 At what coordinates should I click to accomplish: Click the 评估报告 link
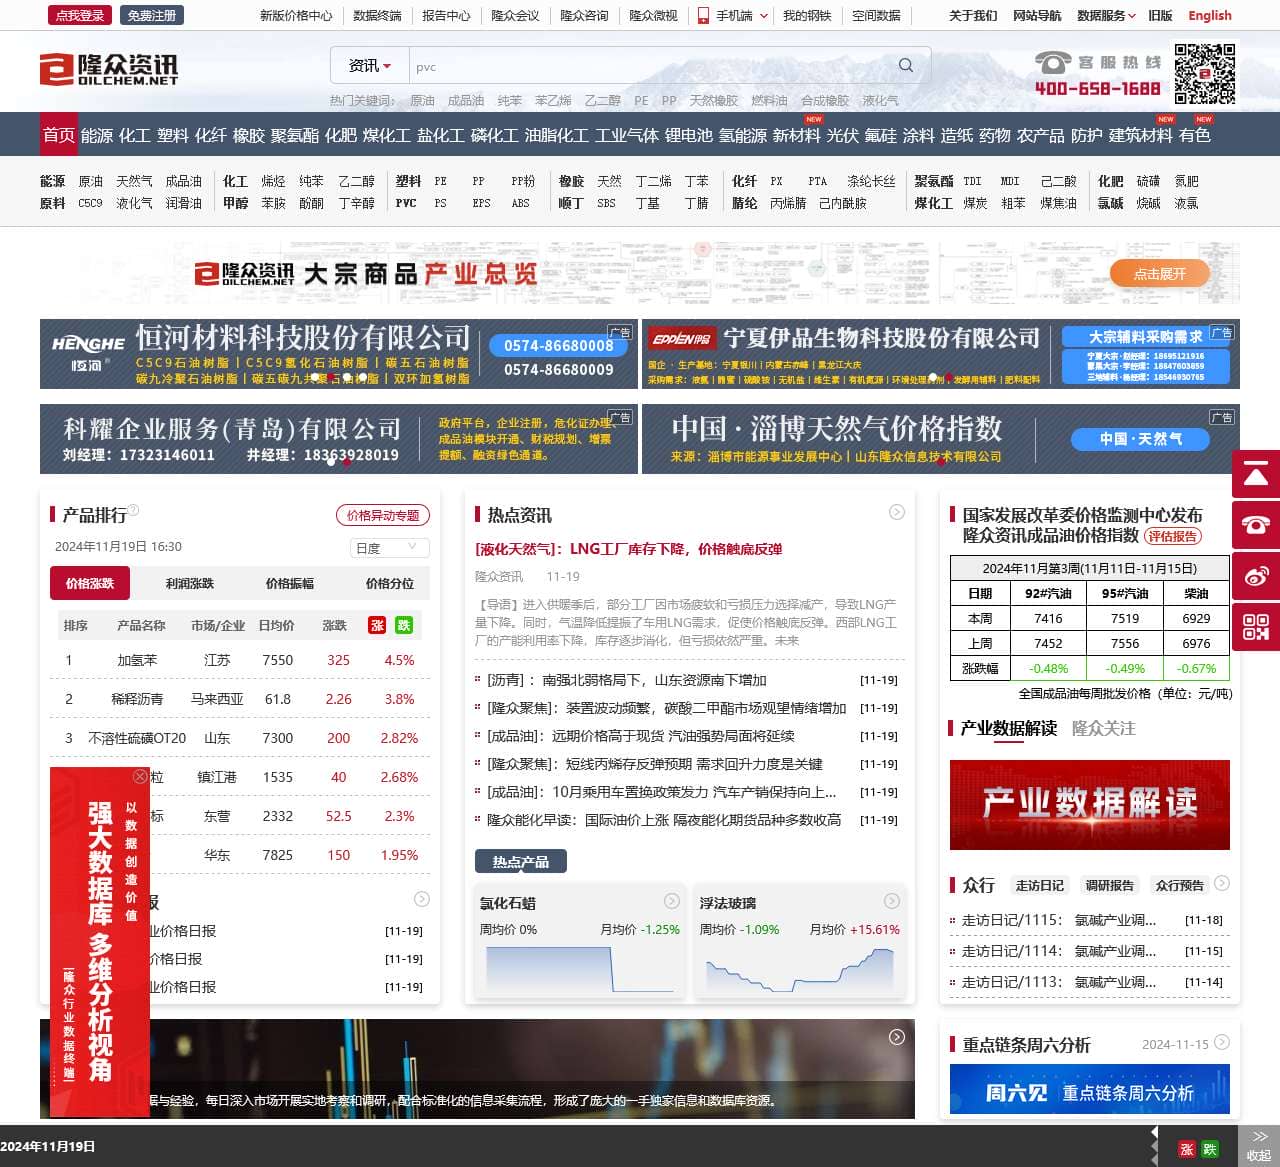tap(1173, 536)
